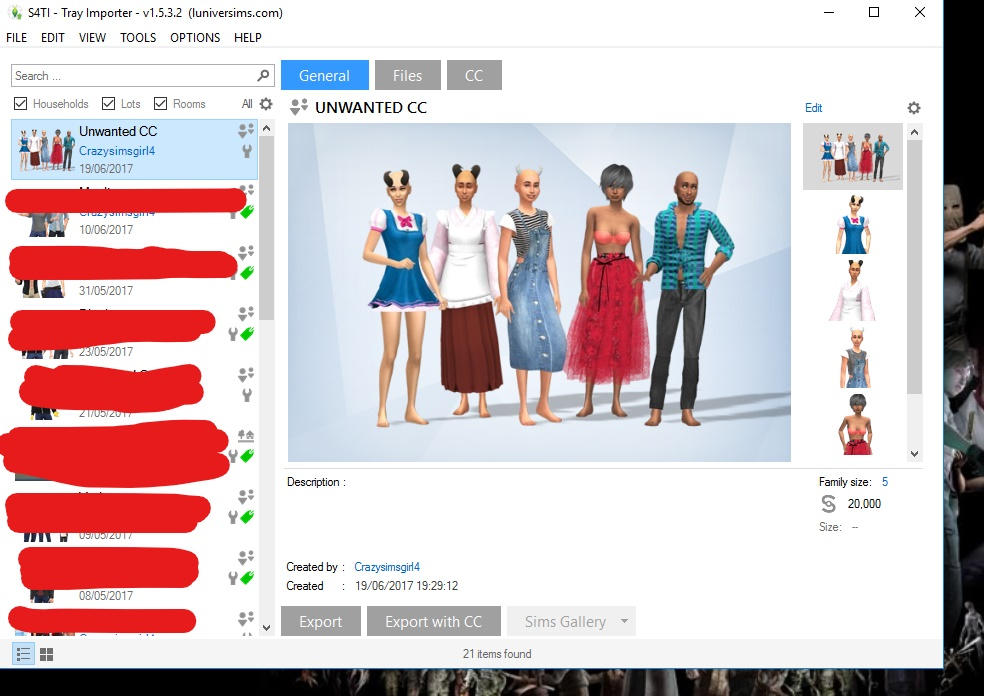The image size is (984, 696).
Task: Click wrench icon on 08/05/2017 row
Action: click(233, 578)
